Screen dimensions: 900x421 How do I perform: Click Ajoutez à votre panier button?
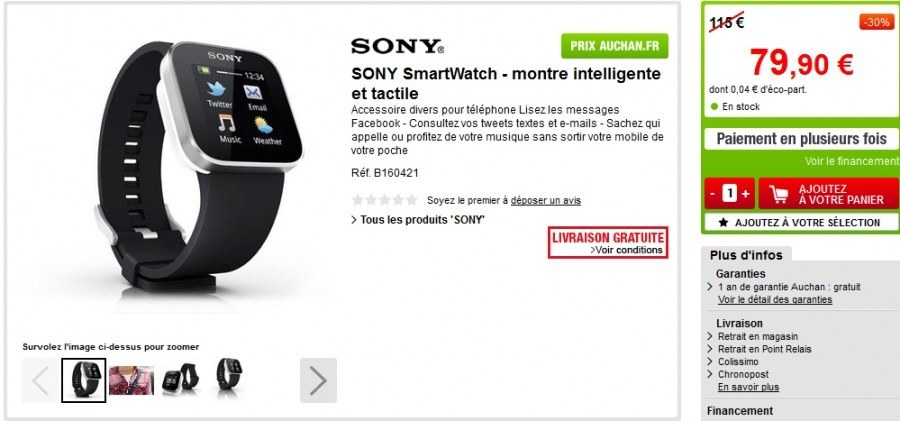pos(828,194)
